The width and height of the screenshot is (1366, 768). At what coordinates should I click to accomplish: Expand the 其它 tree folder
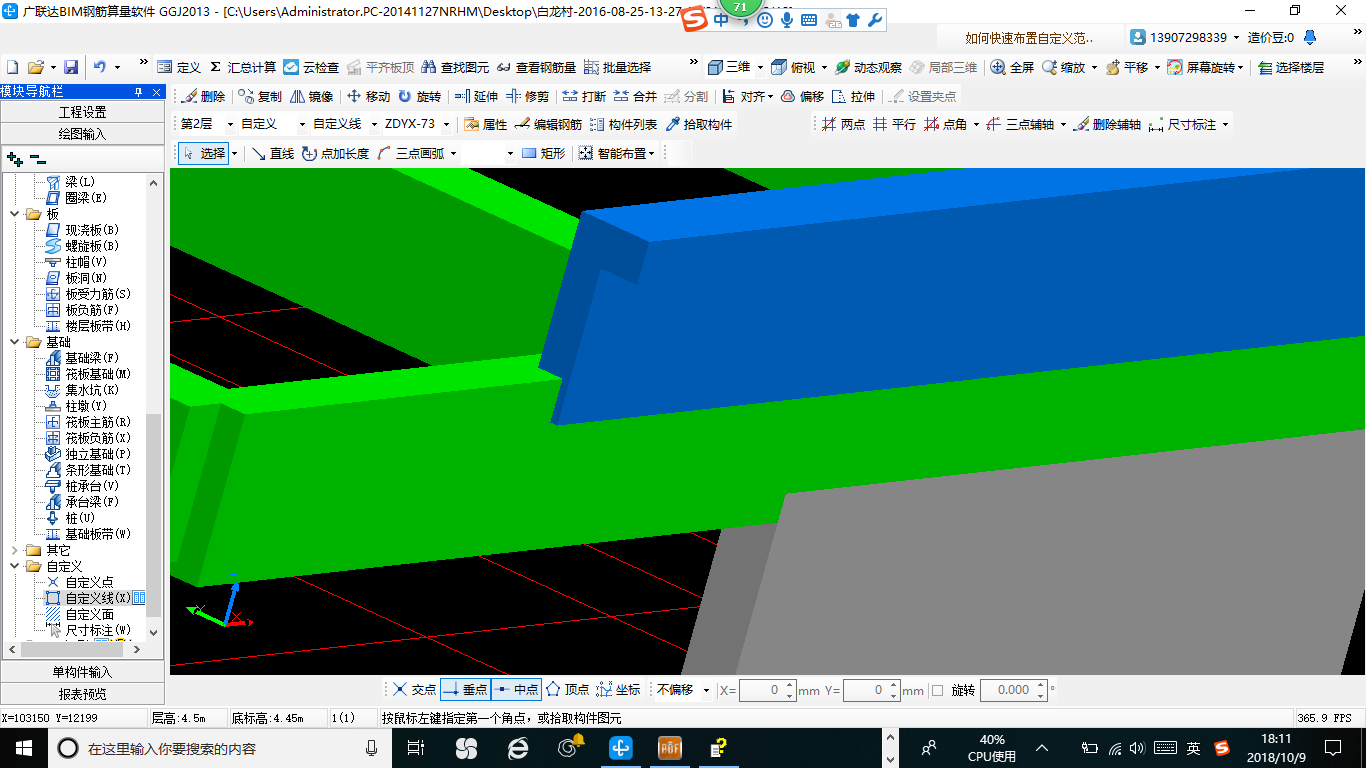pyautogui.click(x=15, y=550)
